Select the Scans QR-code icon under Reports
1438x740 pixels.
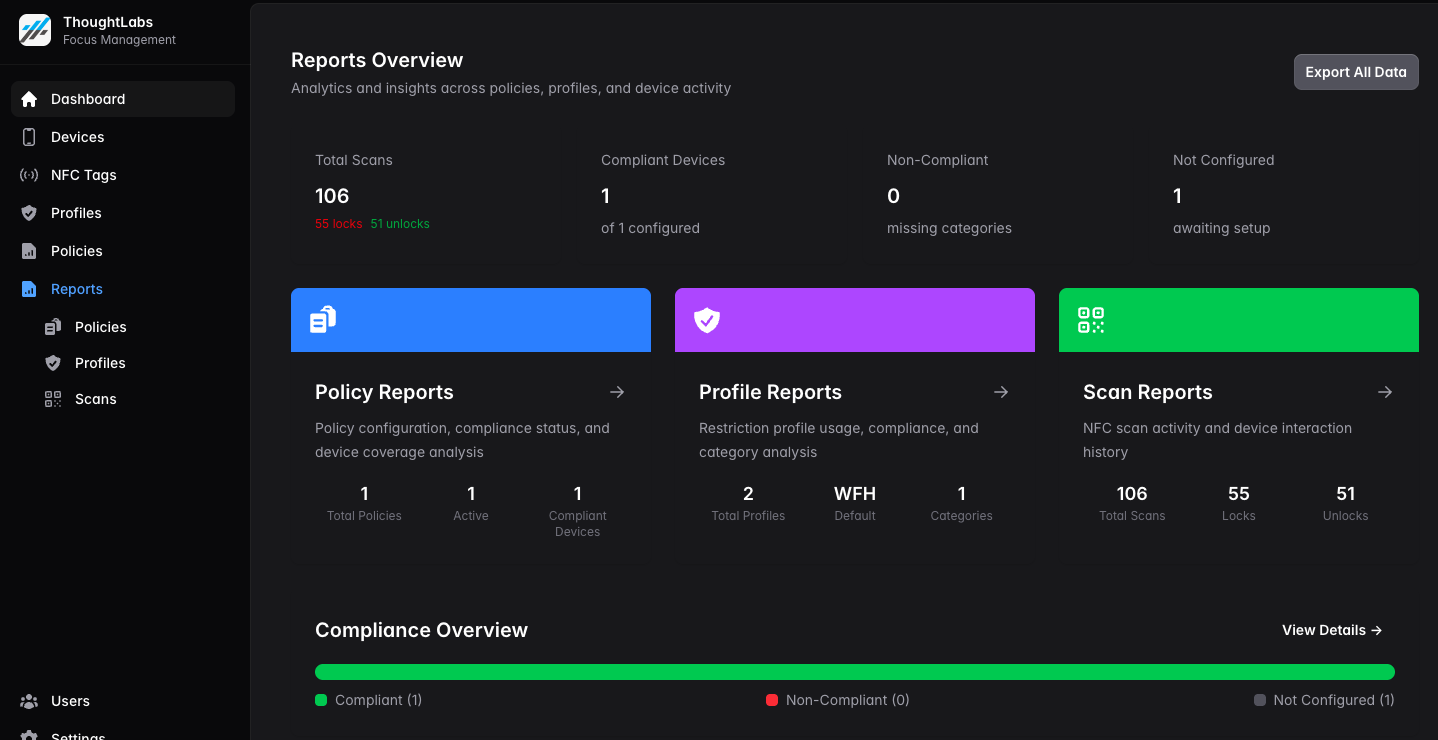[52, 399]
